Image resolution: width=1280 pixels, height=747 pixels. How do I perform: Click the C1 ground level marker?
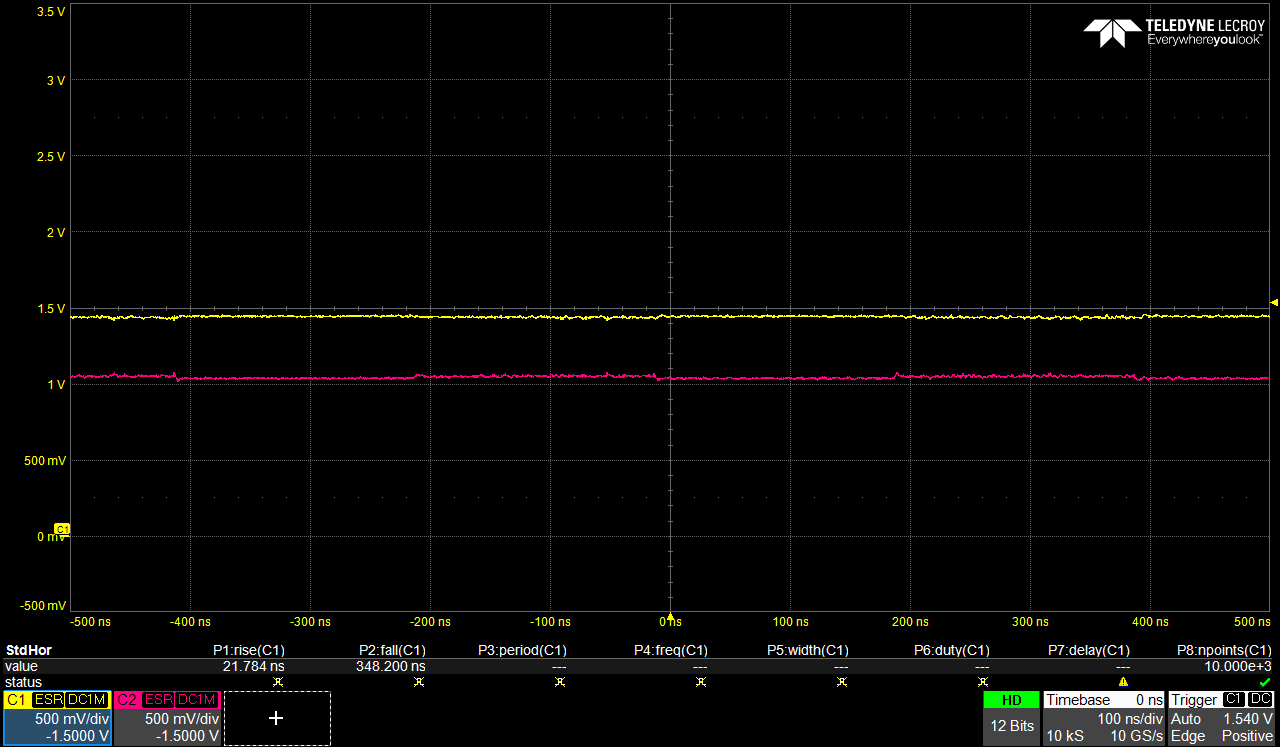click(61, 528)
